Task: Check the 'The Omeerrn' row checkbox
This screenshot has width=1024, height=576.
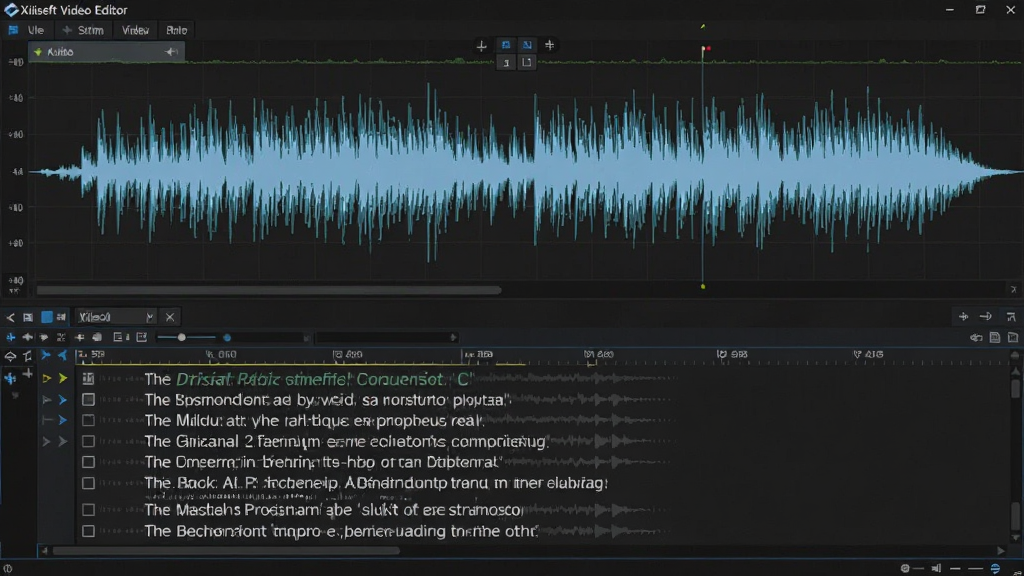Action: coord(88,462)
